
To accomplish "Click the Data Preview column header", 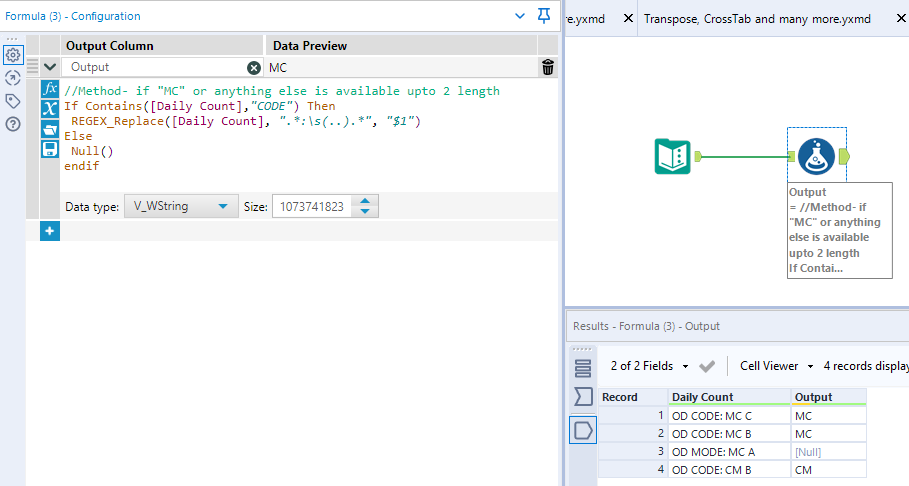I will coord(401,46).
